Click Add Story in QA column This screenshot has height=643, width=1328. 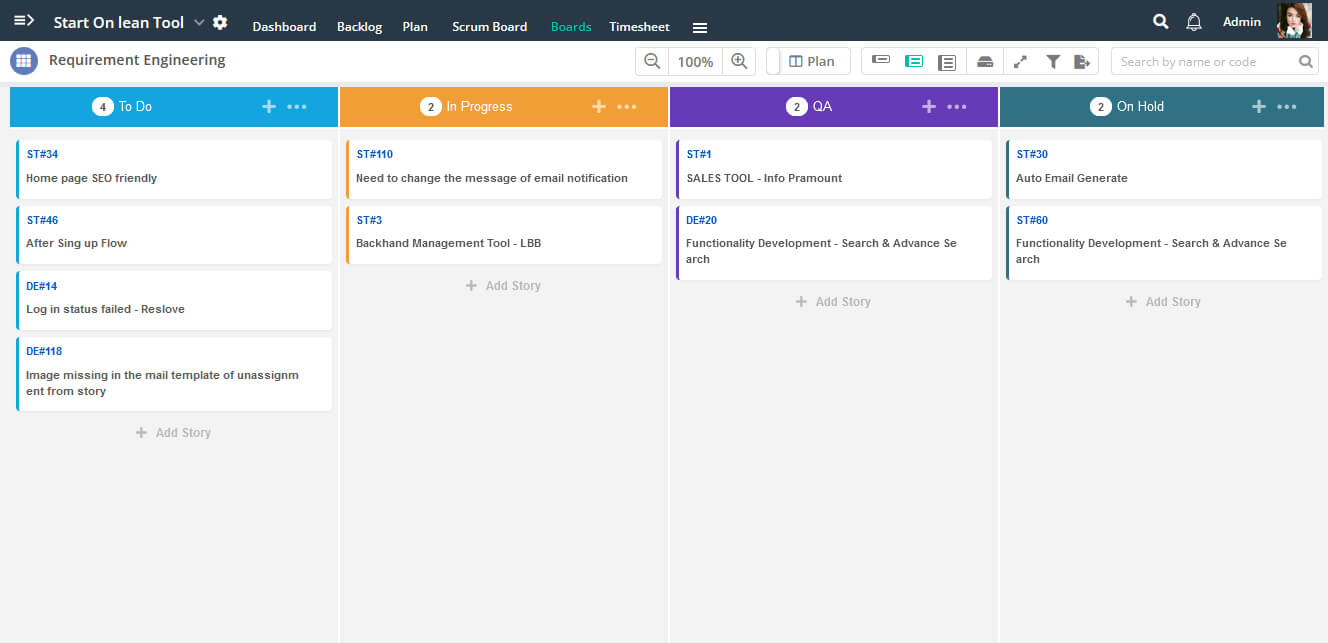pos(833,302)
